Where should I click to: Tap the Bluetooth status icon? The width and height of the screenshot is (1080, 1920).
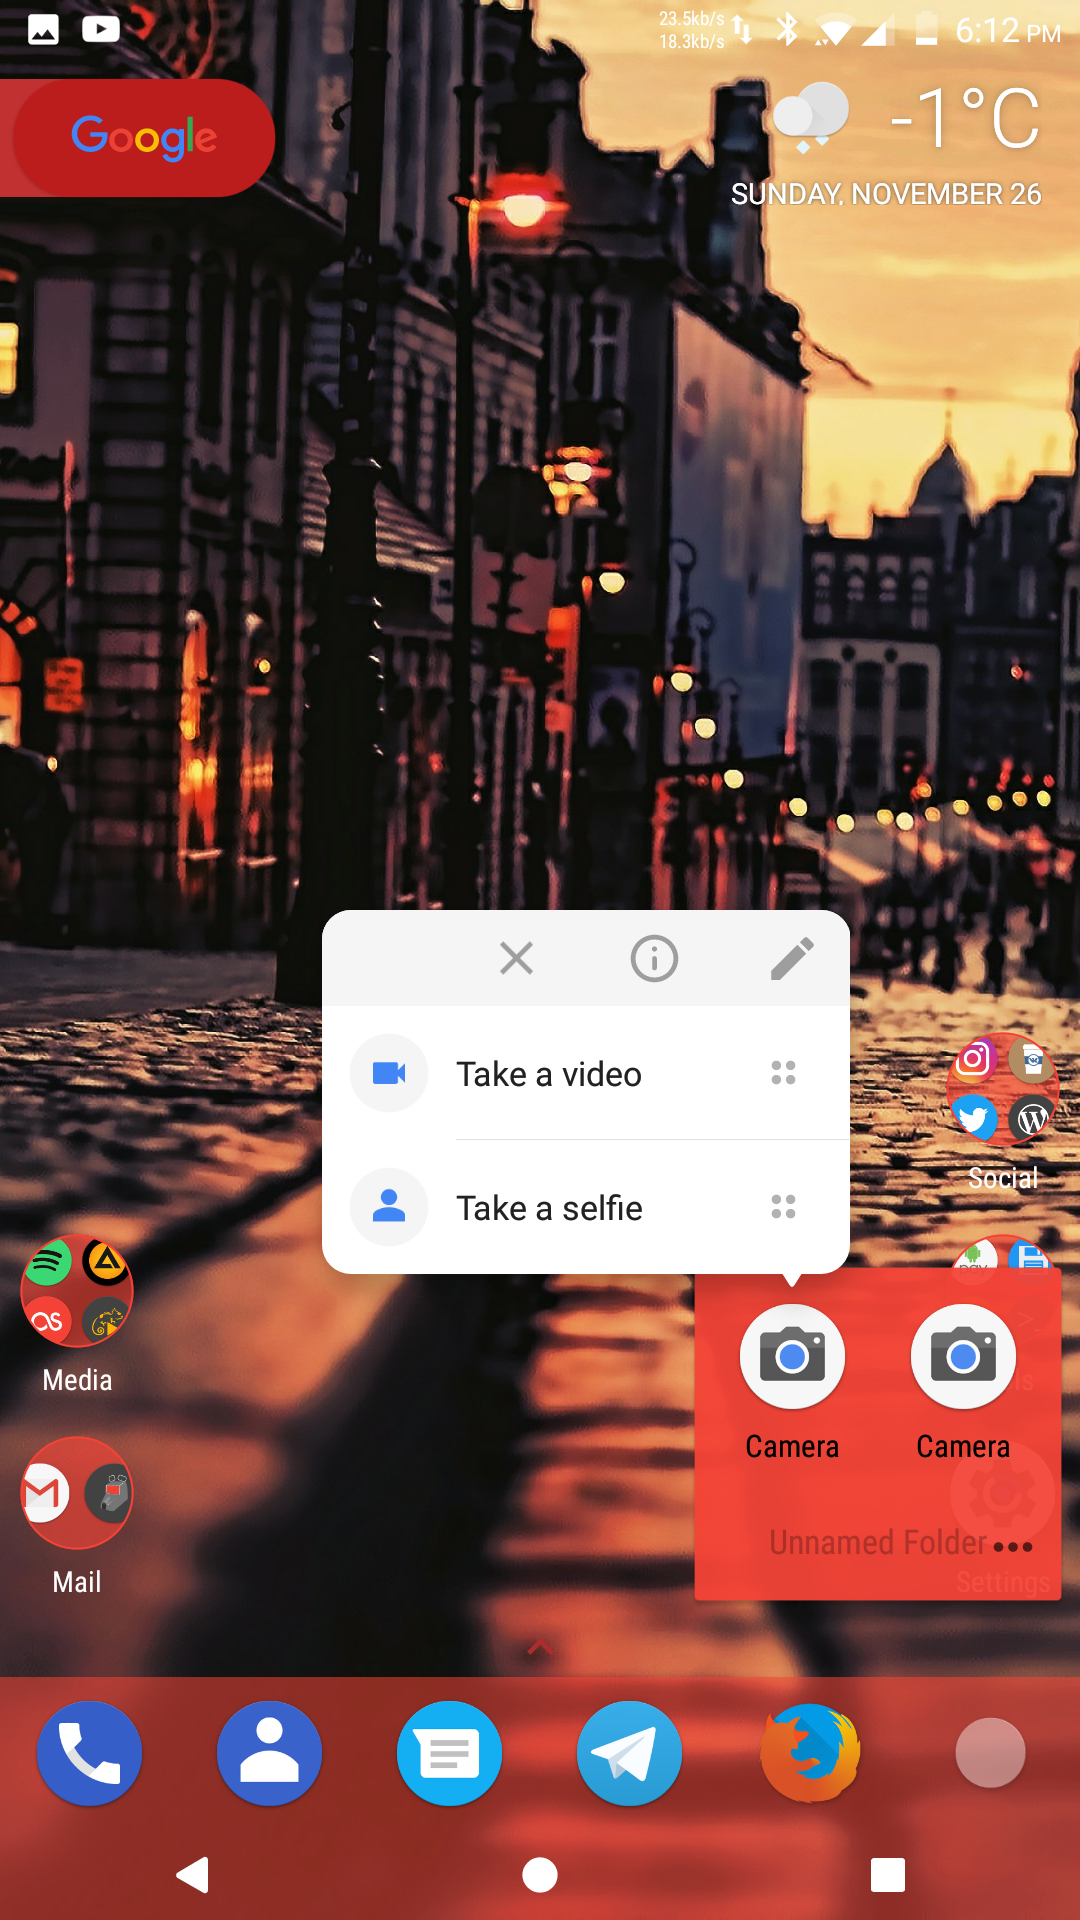788,30
